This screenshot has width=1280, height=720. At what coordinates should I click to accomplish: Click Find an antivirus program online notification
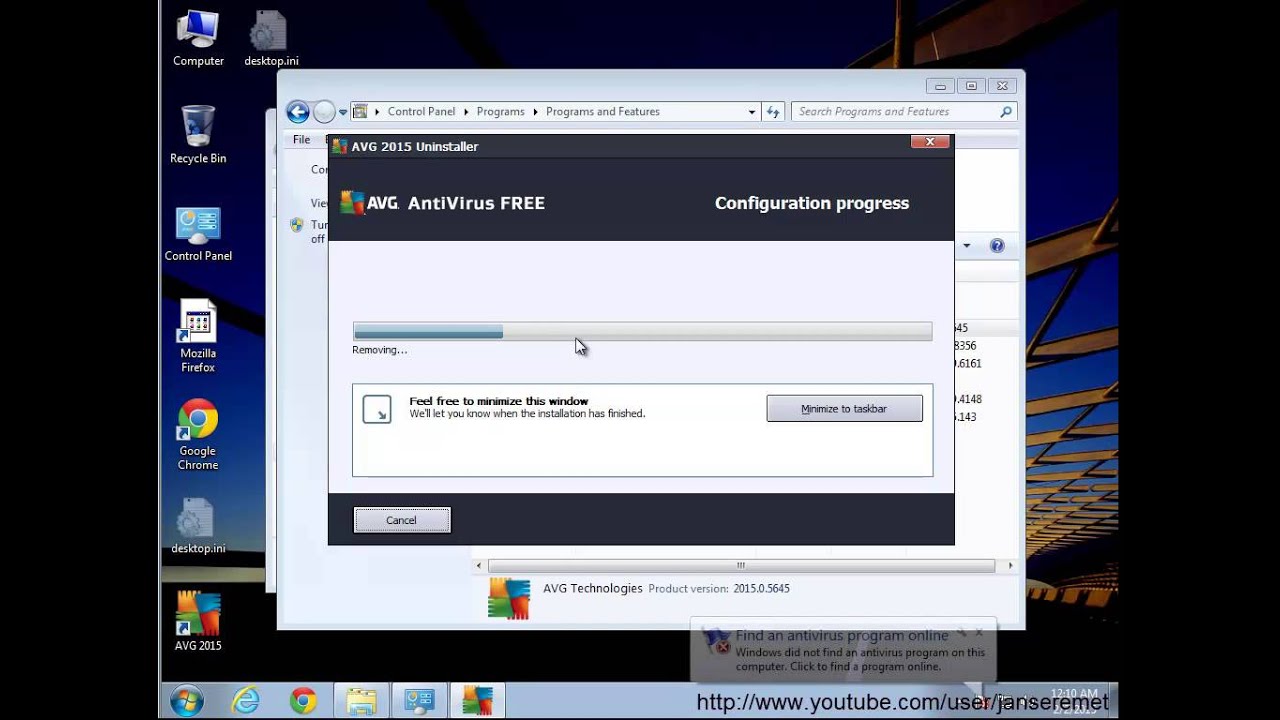point(842,635)
